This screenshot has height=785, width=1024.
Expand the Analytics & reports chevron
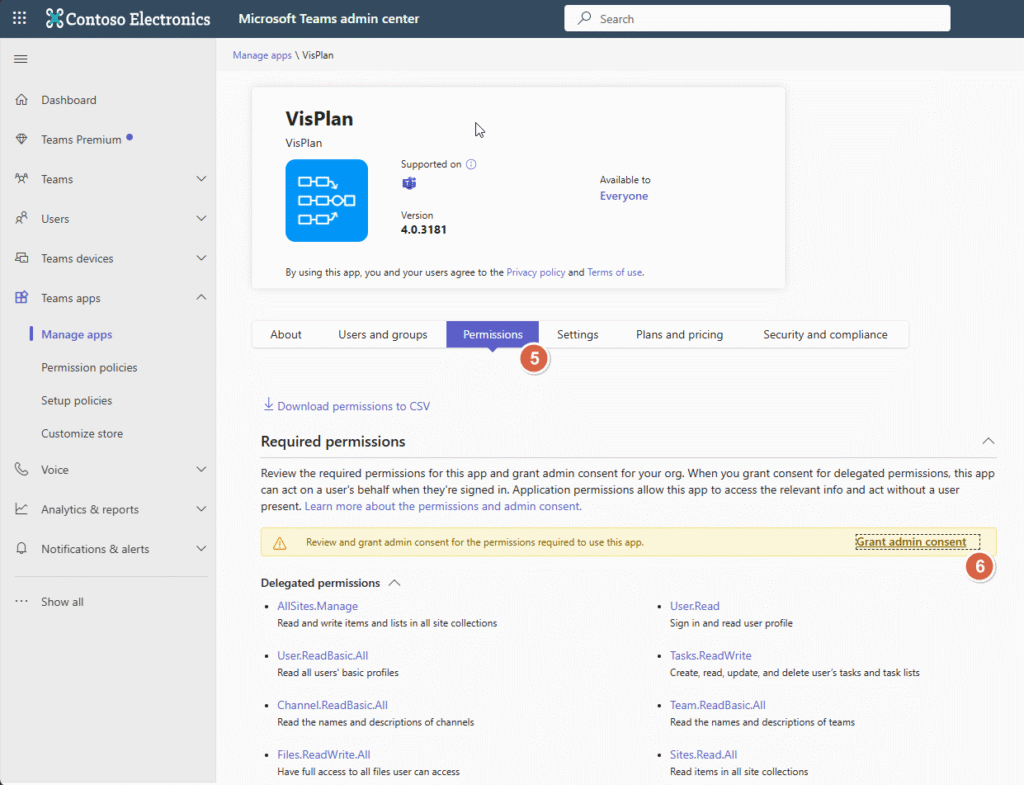point(201,509)
